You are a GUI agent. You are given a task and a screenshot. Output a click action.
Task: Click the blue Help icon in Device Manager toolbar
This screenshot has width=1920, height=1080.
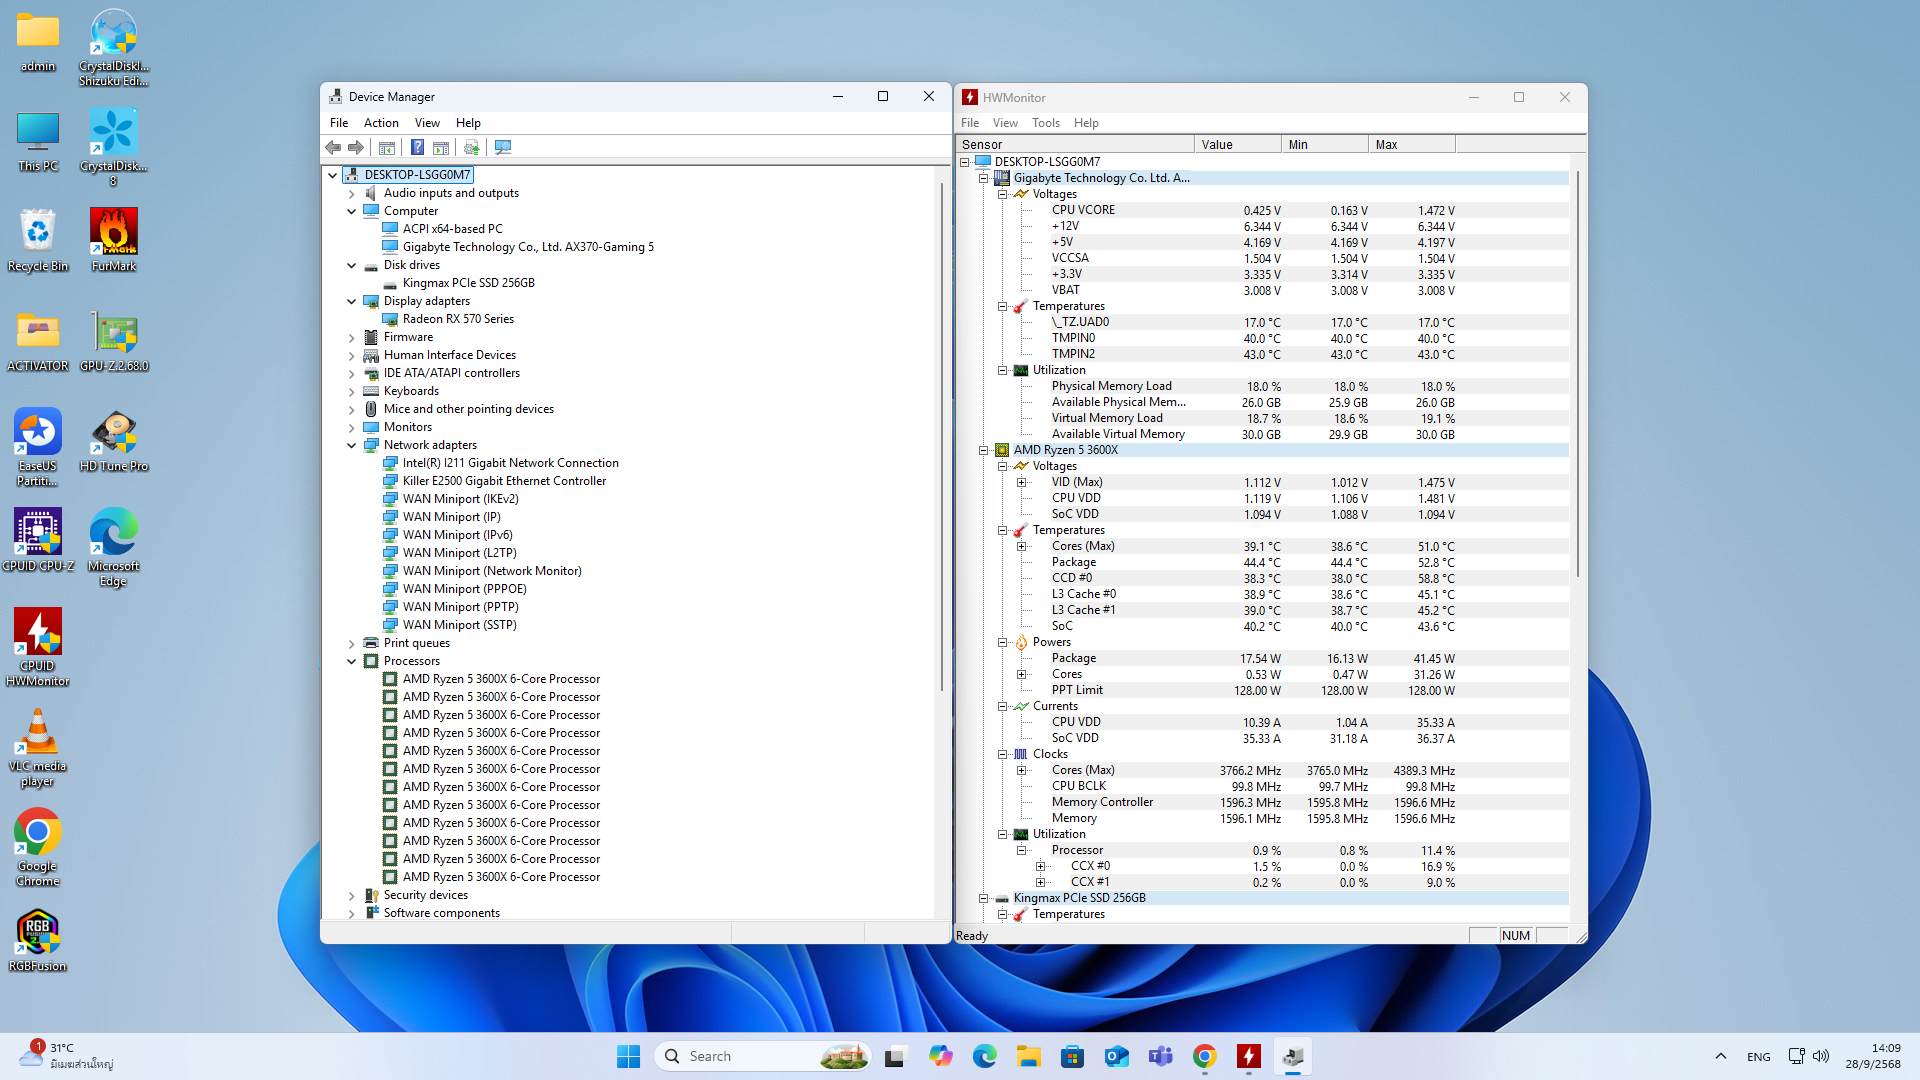(417, 147)
